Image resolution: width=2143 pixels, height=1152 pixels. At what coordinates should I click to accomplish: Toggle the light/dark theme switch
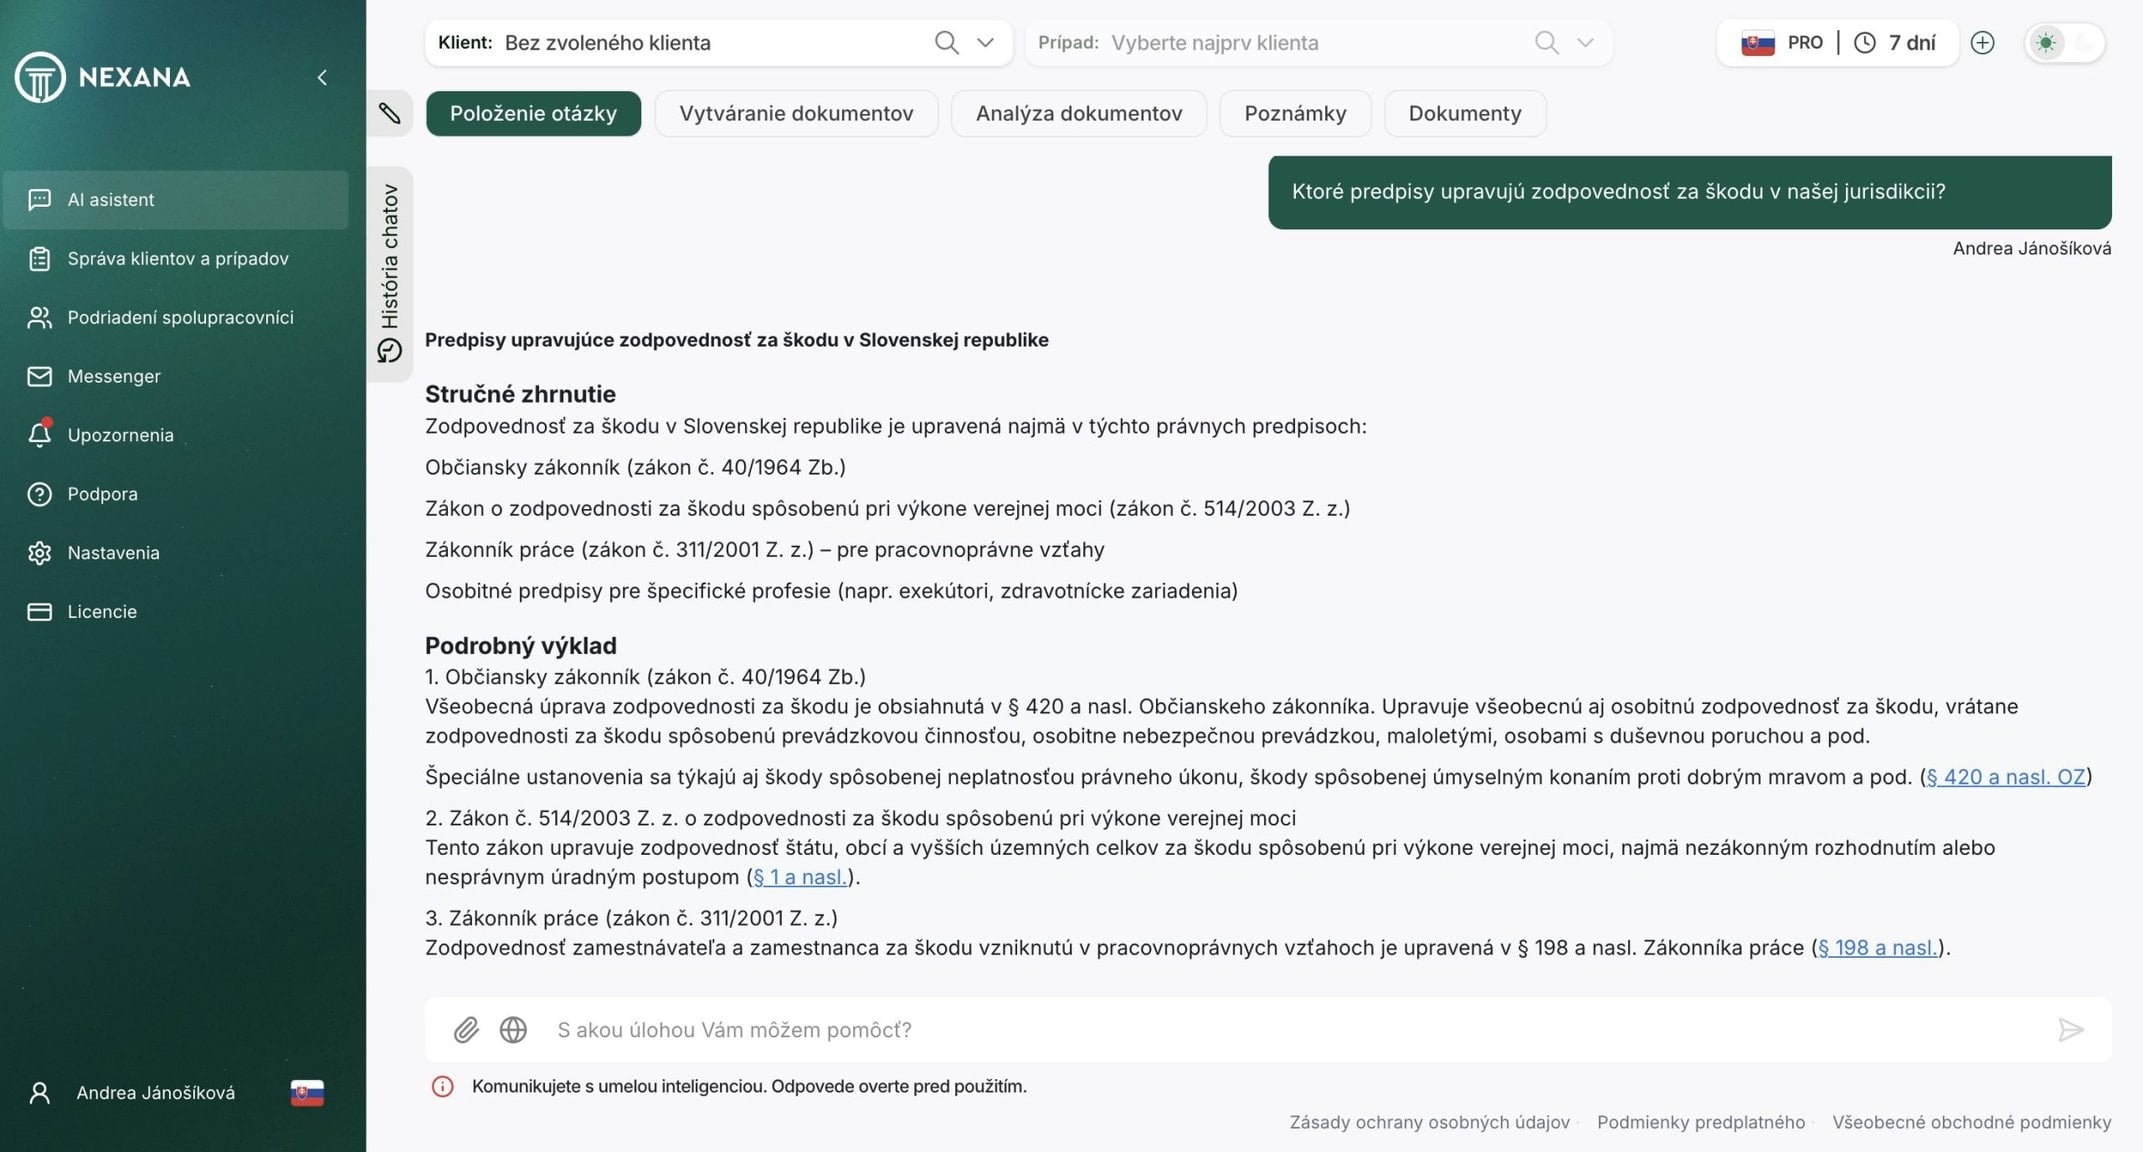pos(2064,43)
